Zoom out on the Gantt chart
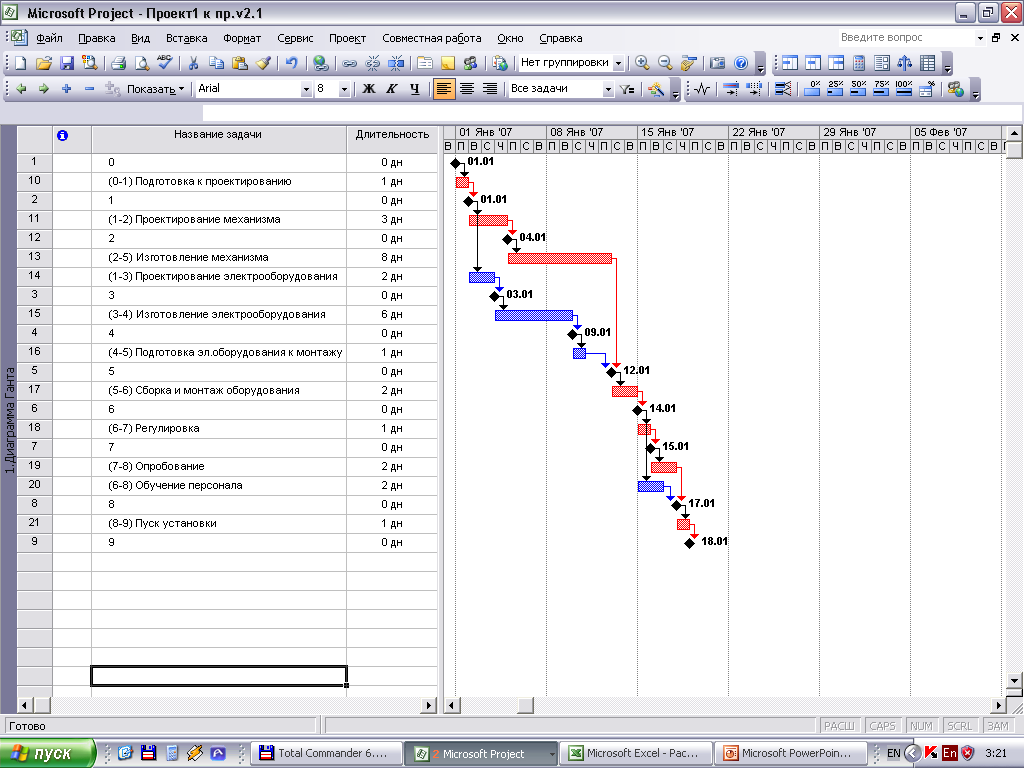This screenshot has height=768, width=1024. 665,63
